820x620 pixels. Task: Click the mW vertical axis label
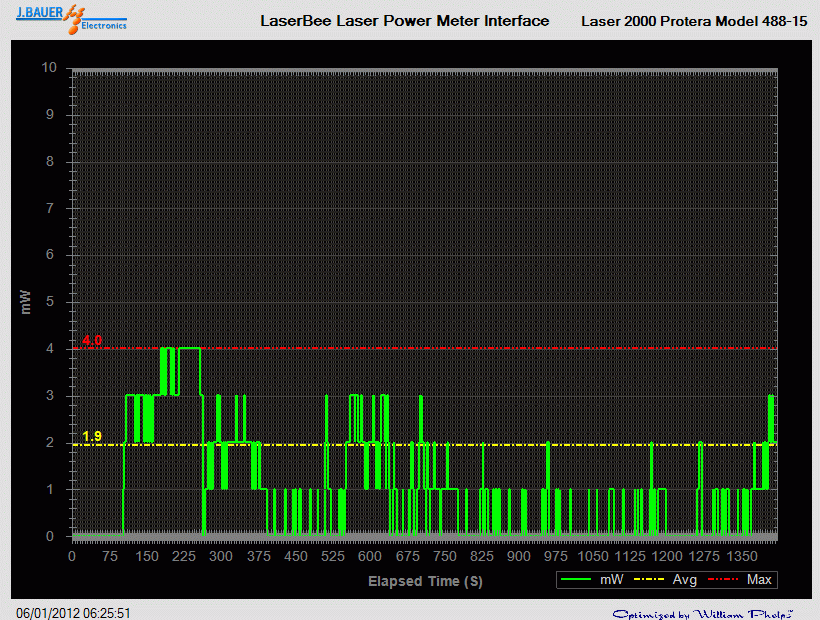[x=26, y=302]
